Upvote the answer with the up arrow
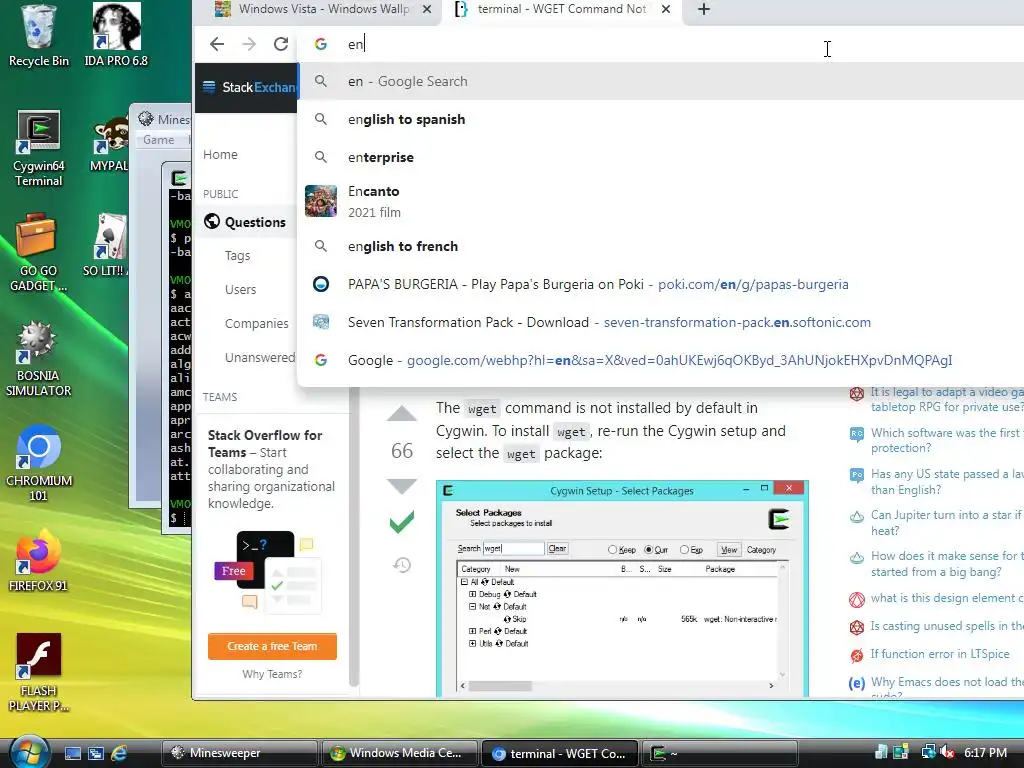Viewport: 1024px width, 768px height. click(402, 414)
